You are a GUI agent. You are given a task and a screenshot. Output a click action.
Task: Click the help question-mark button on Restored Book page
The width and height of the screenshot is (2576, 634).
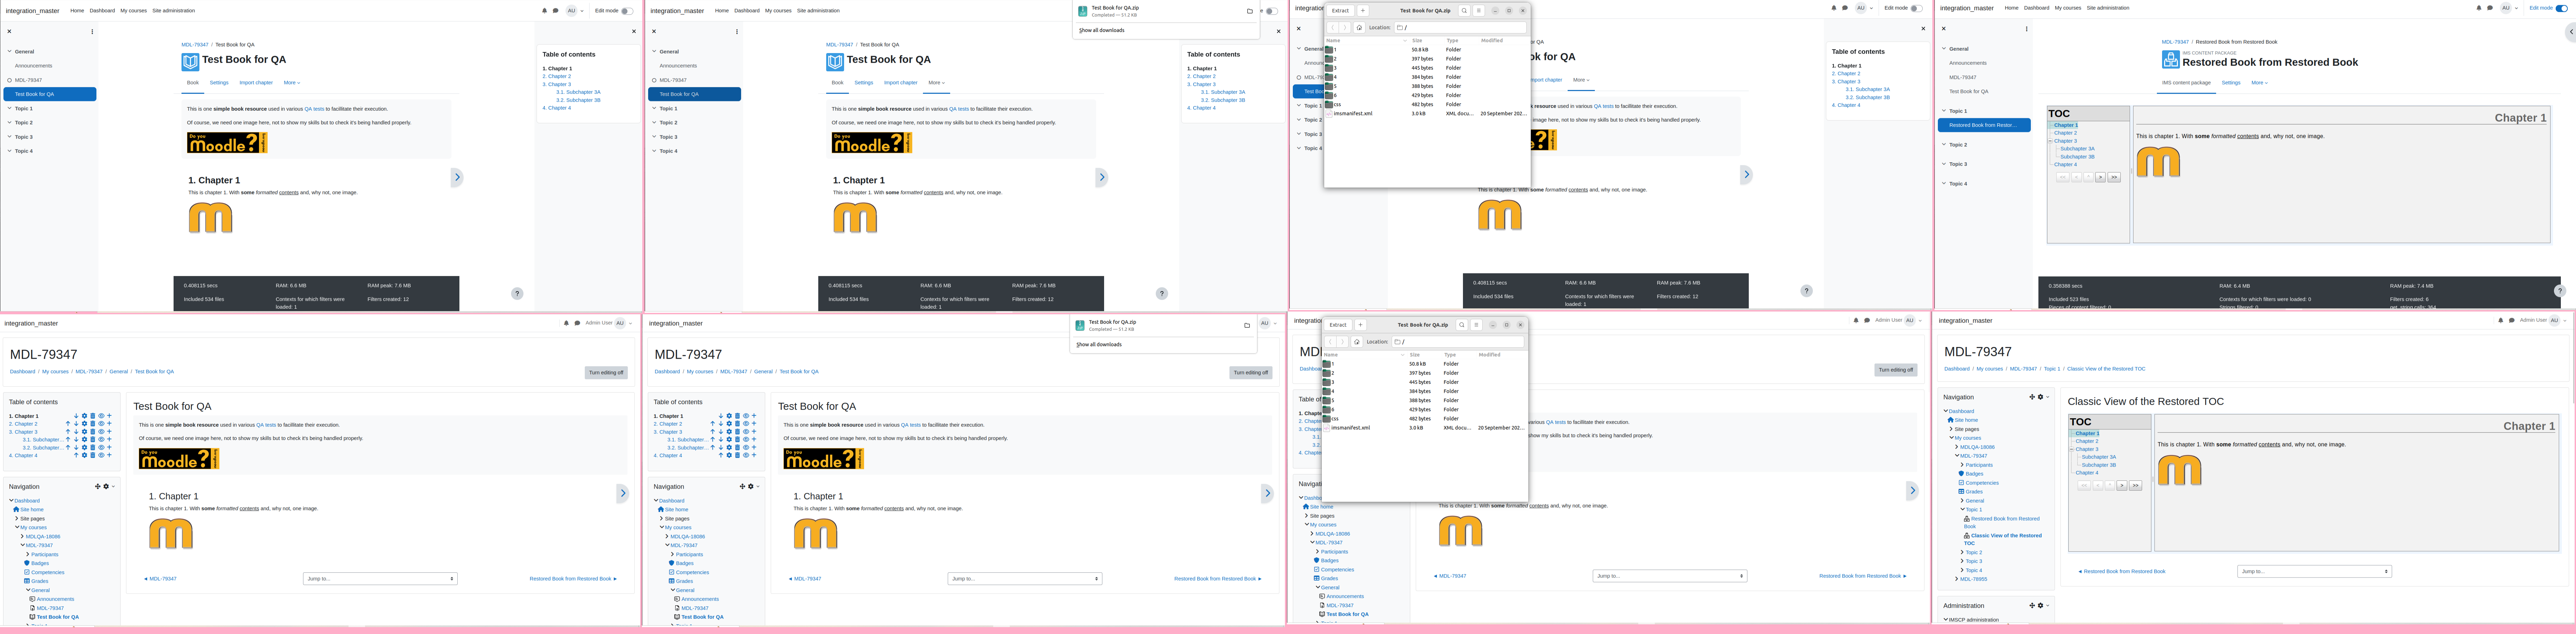(x=2560, y=291)
